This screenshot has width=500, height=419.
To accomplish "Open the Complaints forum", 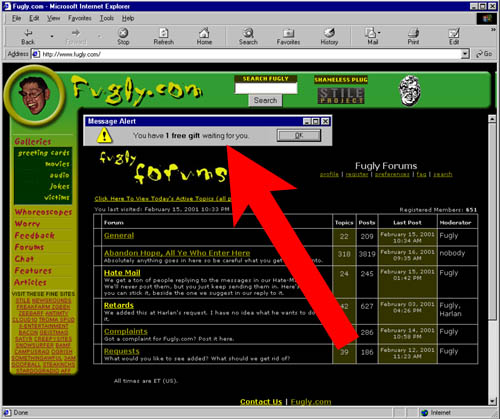I will click(x=126, y=331).
